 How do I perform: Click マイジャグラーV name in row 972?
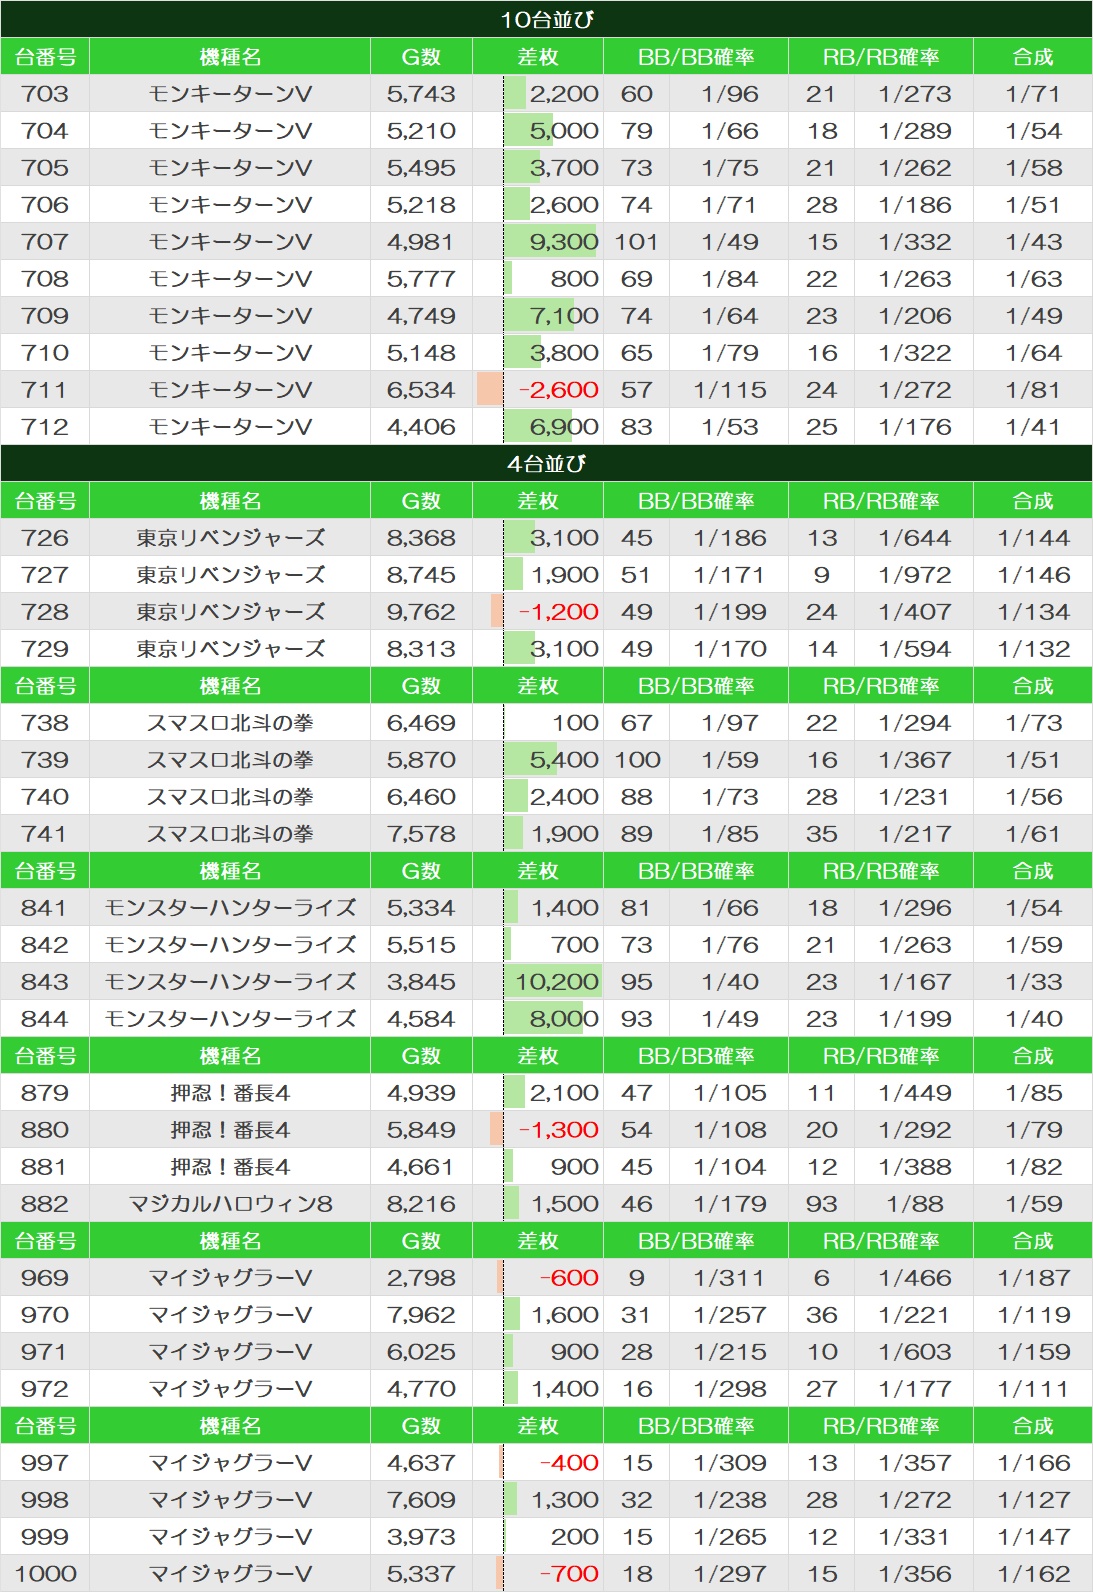click(x=230, y=1389)
